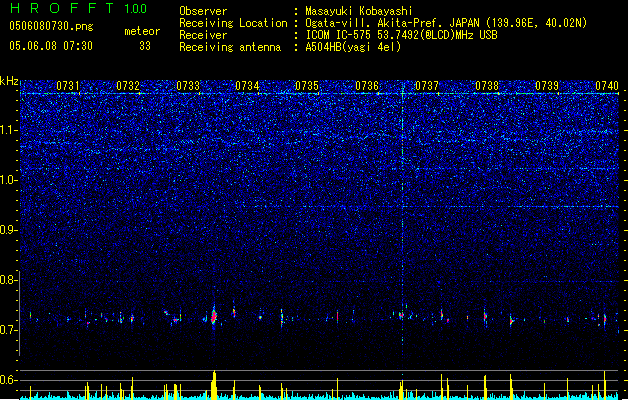Screen dimensions: 629x400
Task: Select the ICOM IC-575 receiver text
Action: [x=401, y=35]
